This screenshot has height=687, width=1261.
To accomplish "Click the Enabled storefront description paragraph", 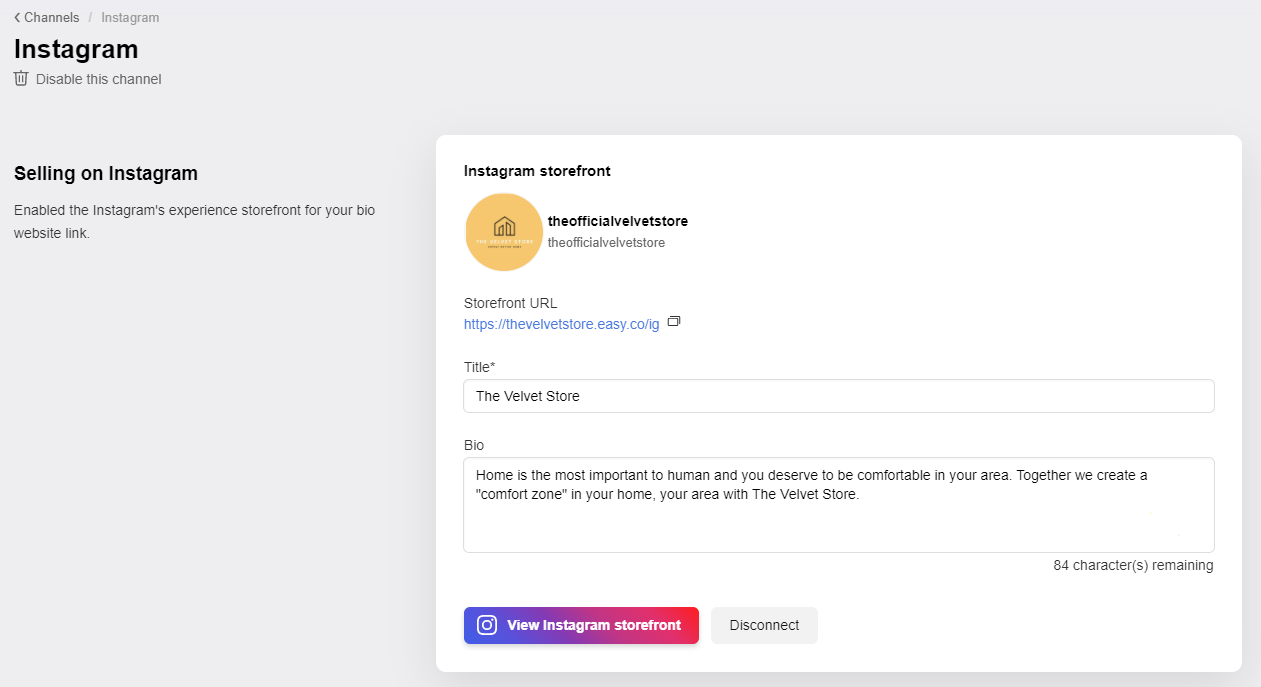I will point(195,222).
